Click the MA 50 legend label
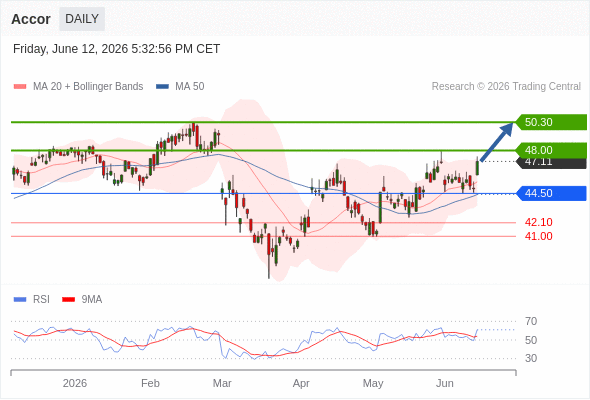The height and width of the screenshot is (400, 590). pos(190,87)
